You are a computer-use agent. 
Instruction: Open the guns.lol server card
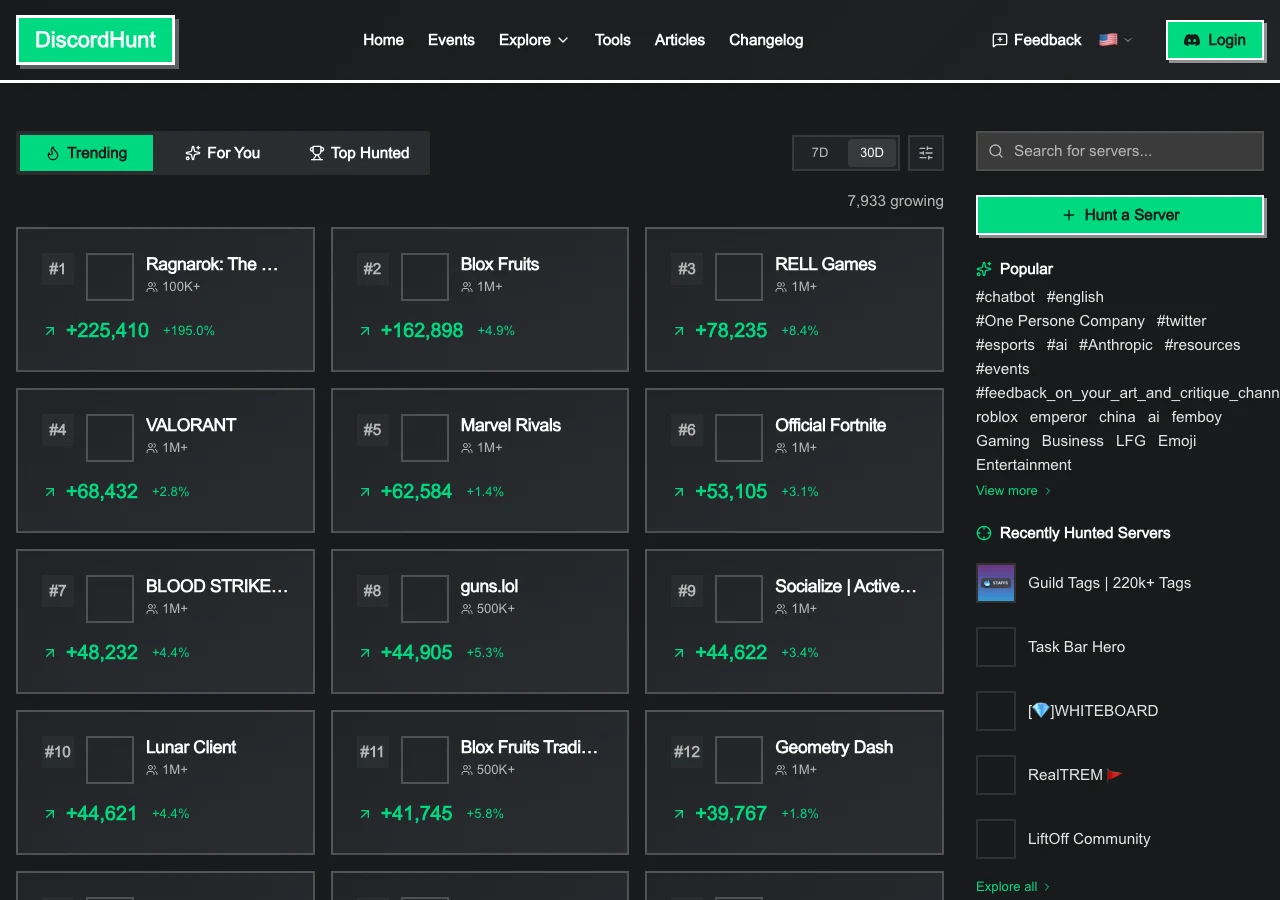click(x=480, y=622)
